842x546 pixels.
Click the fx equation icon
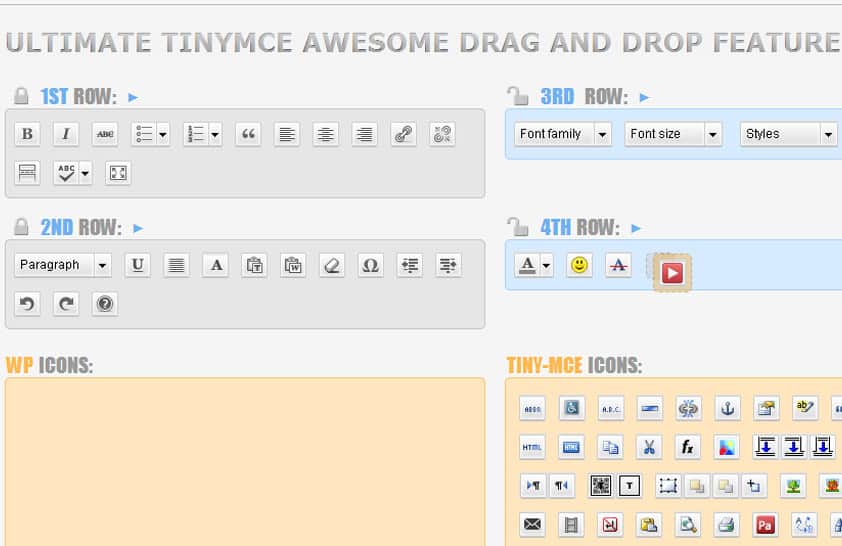pyautogui.click(x=688, y=447)
